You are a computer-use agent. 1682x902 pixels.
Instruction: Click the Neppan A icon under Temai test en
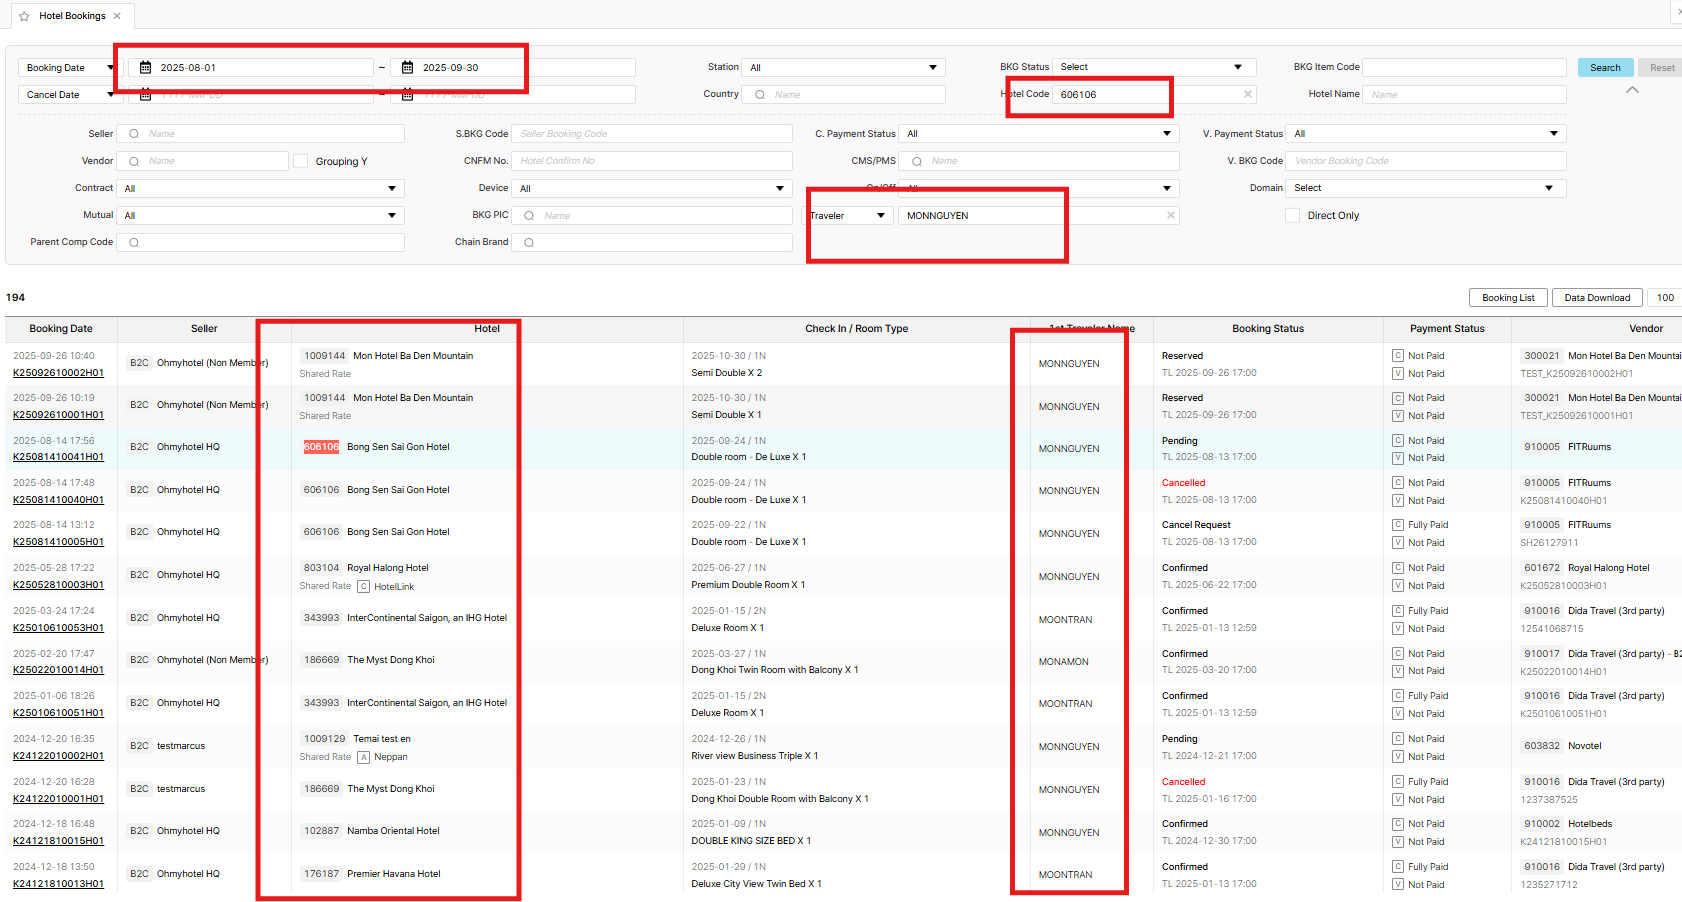tap(364, 757)
